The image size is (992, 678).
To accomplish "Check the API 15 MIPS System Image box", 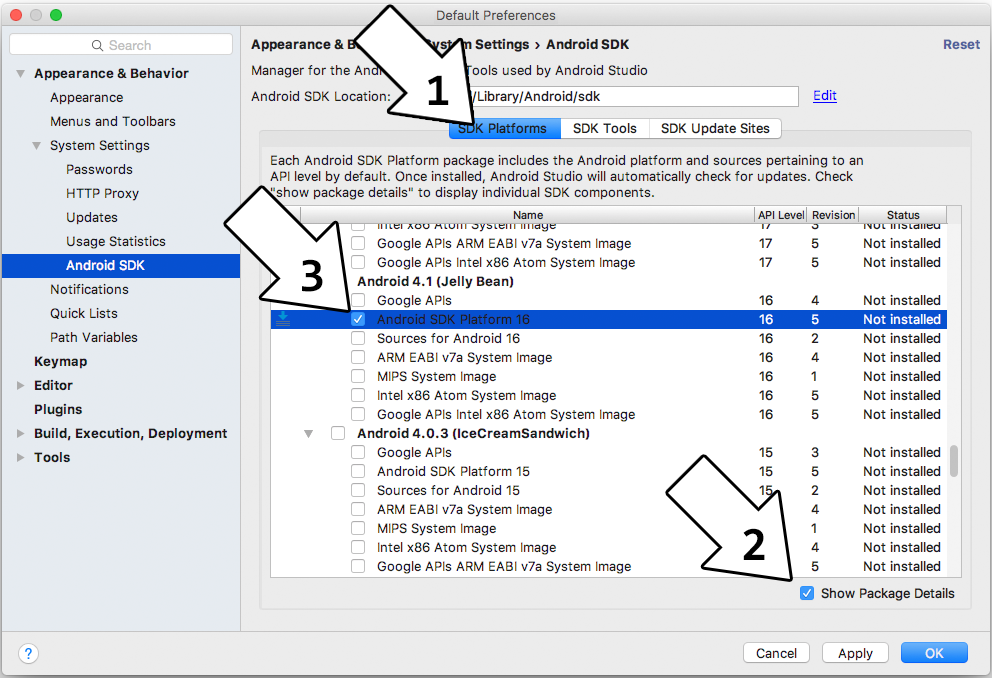I will point(358,528).
